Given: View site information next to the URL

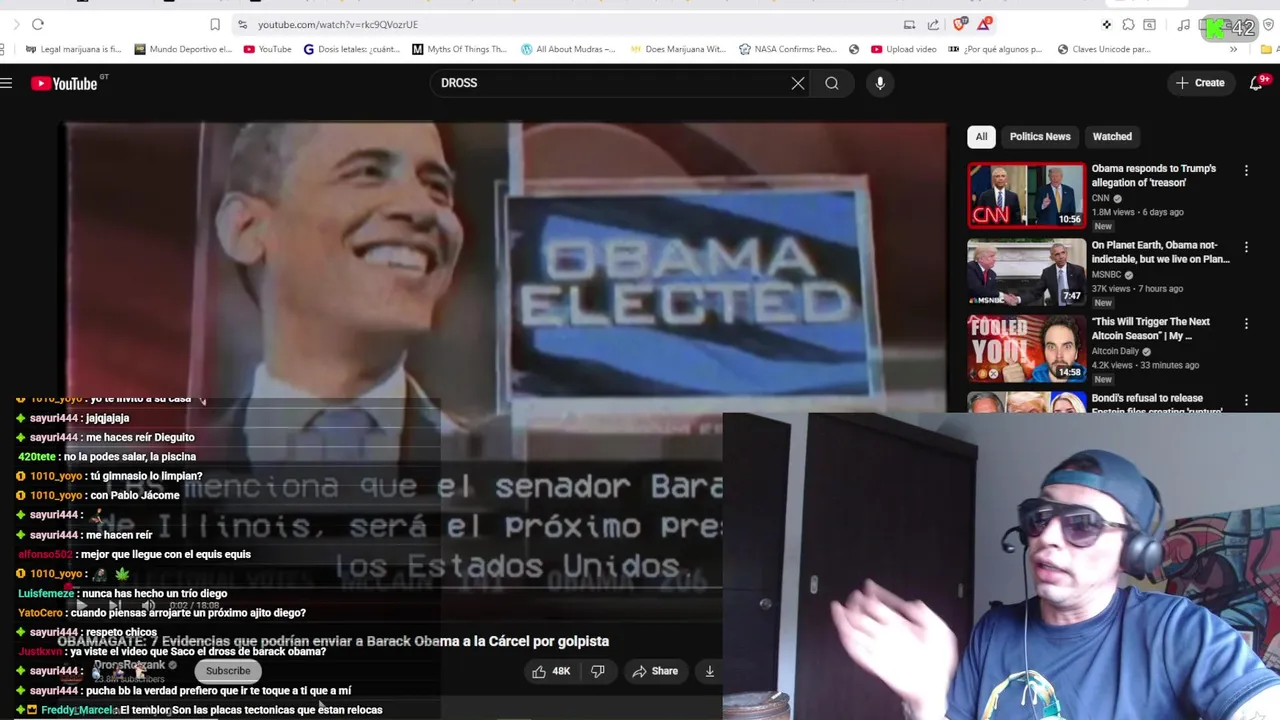Looking at the screenshot, I should click(242, 24).
